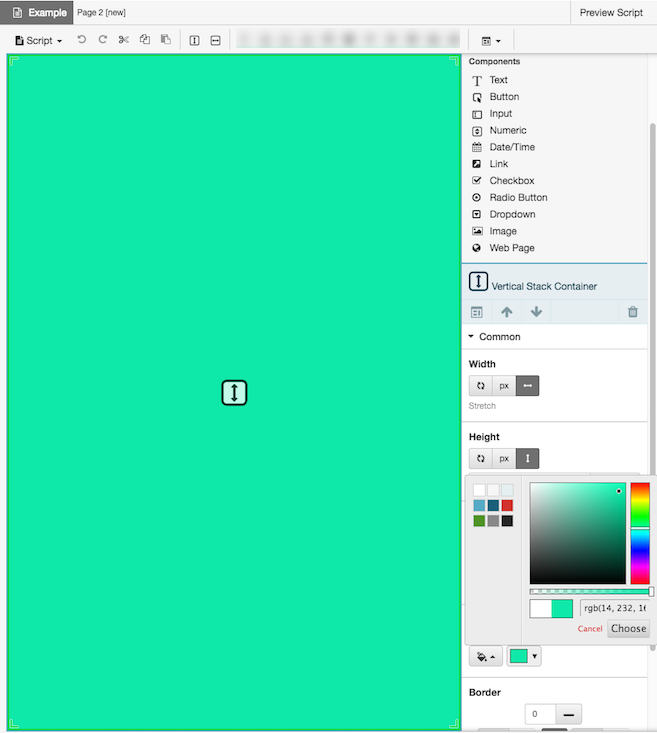
Task: Open the green color swatch dropdown
Action: pos(524,656)
